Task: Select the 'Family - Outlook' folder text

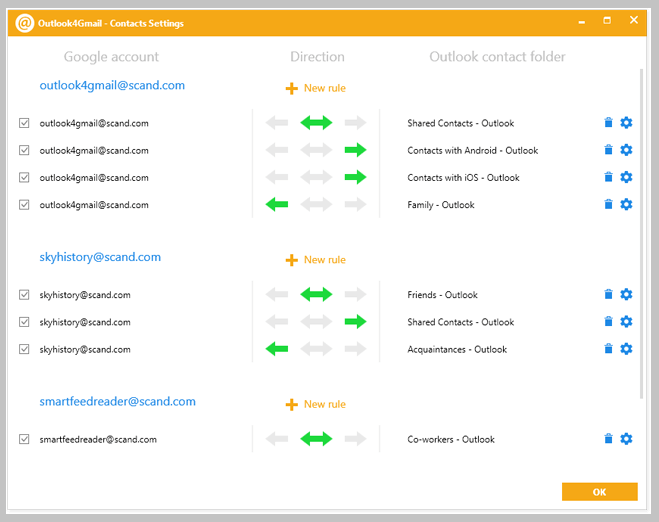Action: click(x=440, y=205)
